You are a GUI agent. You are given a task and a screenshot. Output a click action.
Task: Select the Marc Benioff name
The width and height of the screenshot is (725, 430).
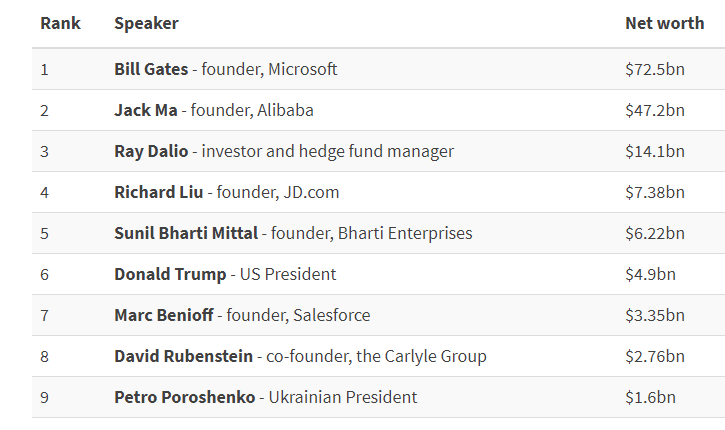[x=164, y=315]
